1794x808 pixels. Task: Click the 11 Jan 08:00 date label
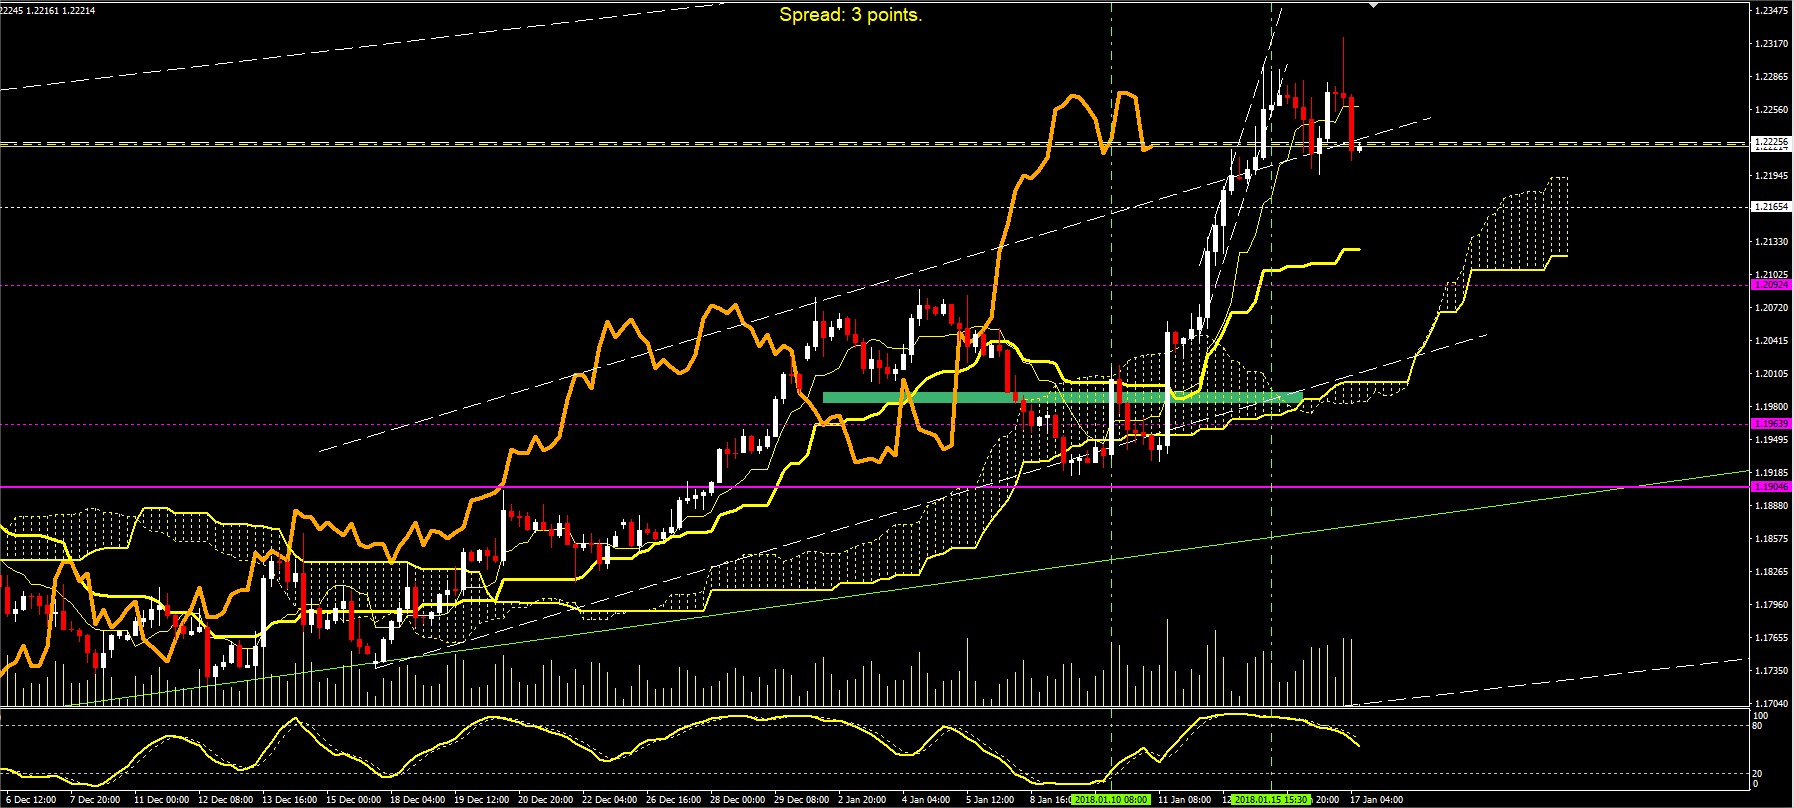tap(1184, 800)
